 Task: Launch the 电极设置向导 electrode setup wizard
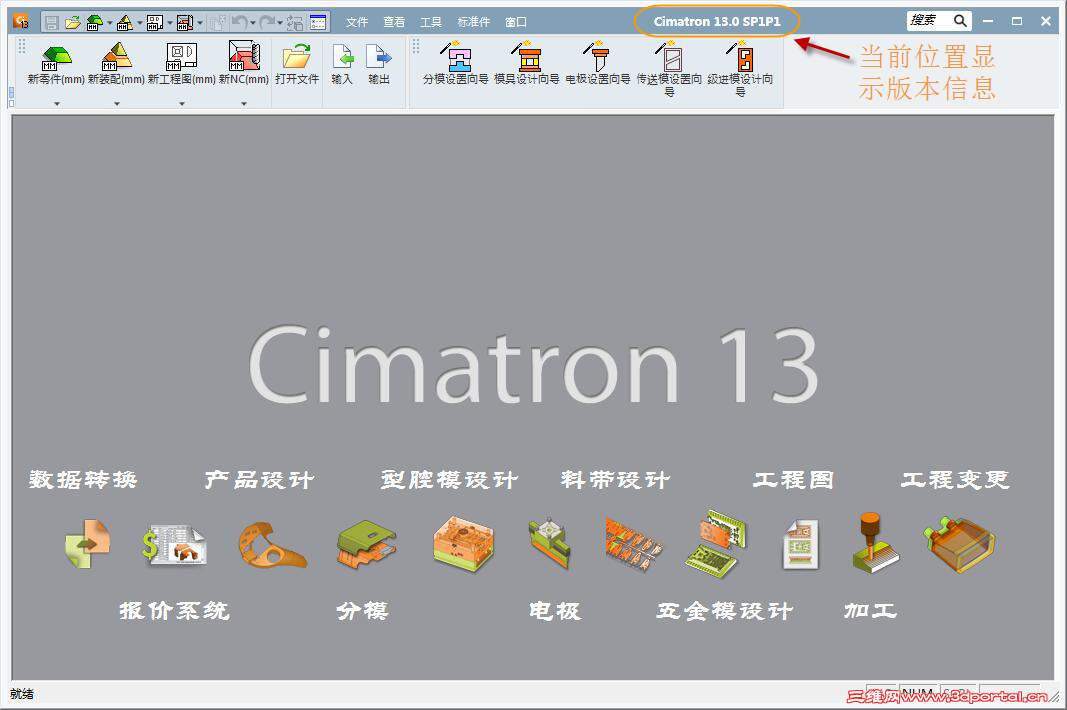pos(598,63)
